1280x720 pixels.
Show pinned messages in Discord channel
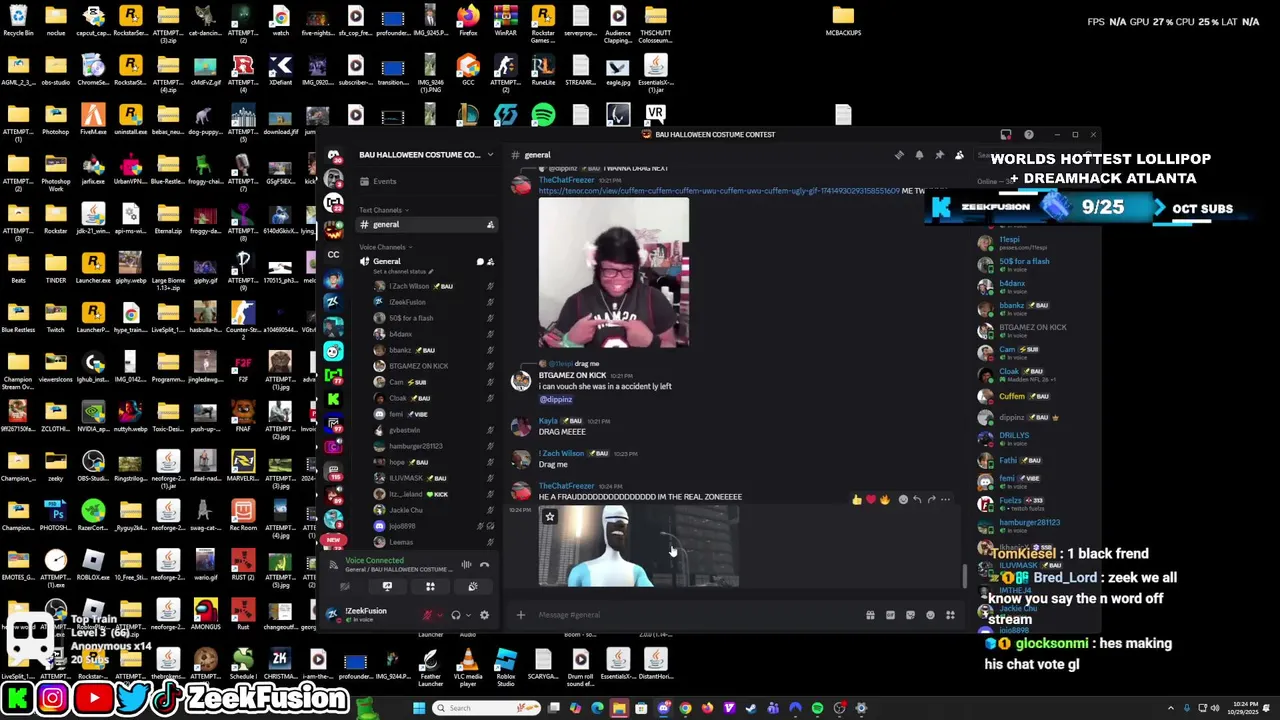click(x=939, y=155)
